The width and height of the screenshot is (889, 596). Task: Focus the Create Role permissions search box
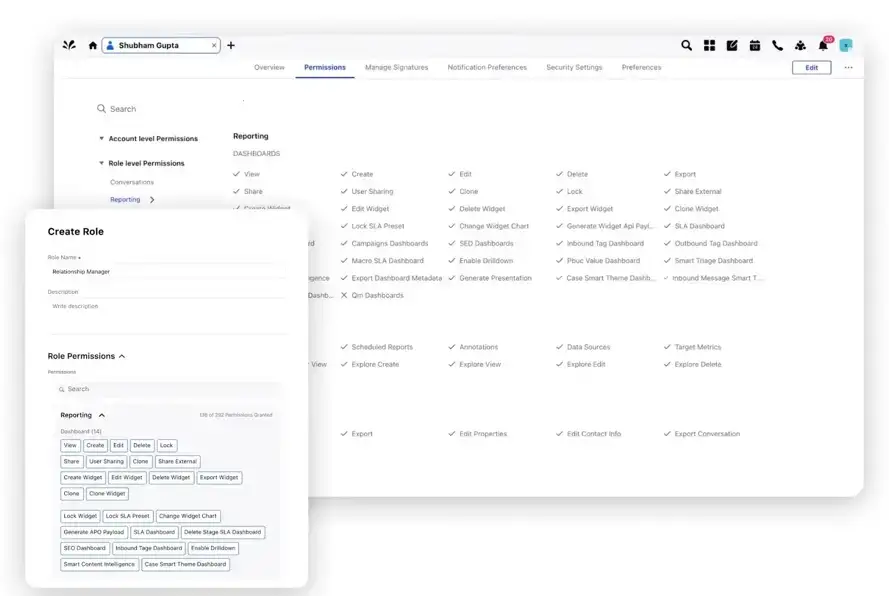pyautogui.click(x=168, y=389)
